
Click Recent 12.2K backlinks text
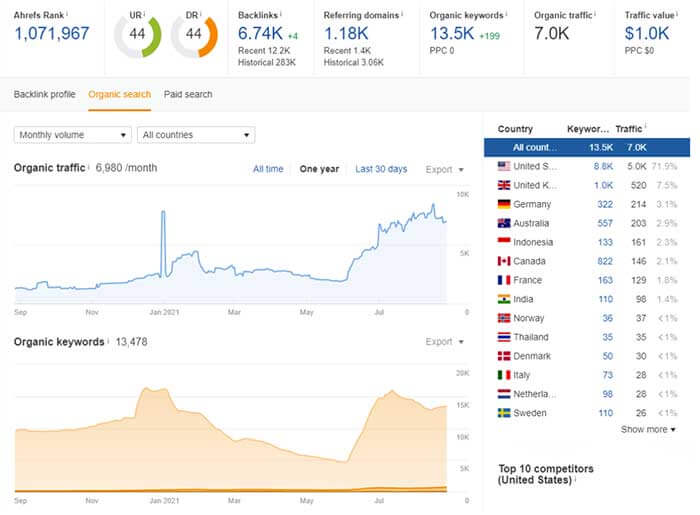[x=264, y=50]
